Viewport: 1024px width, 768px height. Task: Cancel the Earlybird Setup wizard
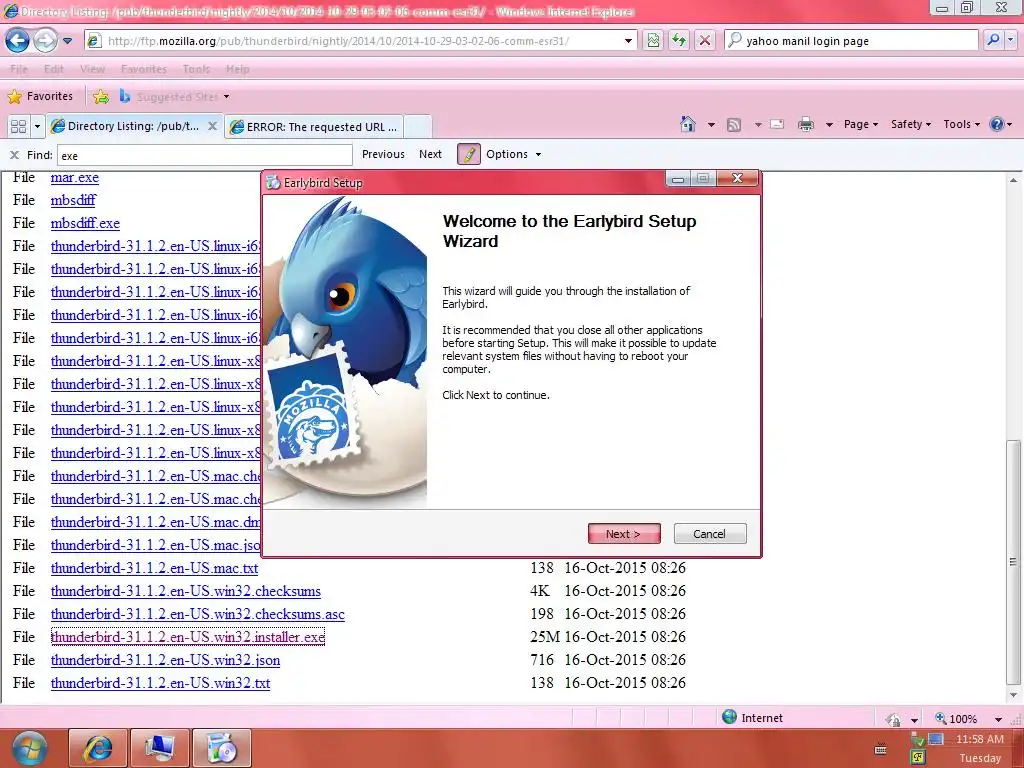coord(710,534)
